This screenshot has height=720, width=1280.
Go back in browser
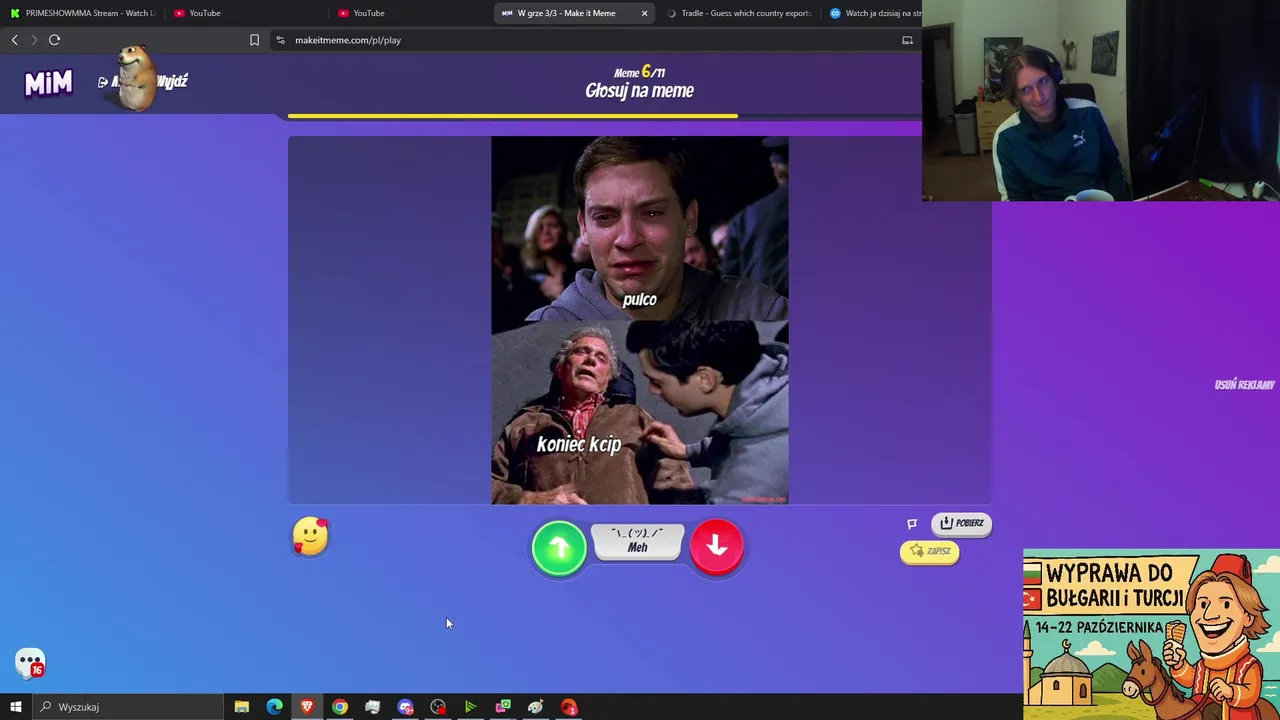(14, 40)
